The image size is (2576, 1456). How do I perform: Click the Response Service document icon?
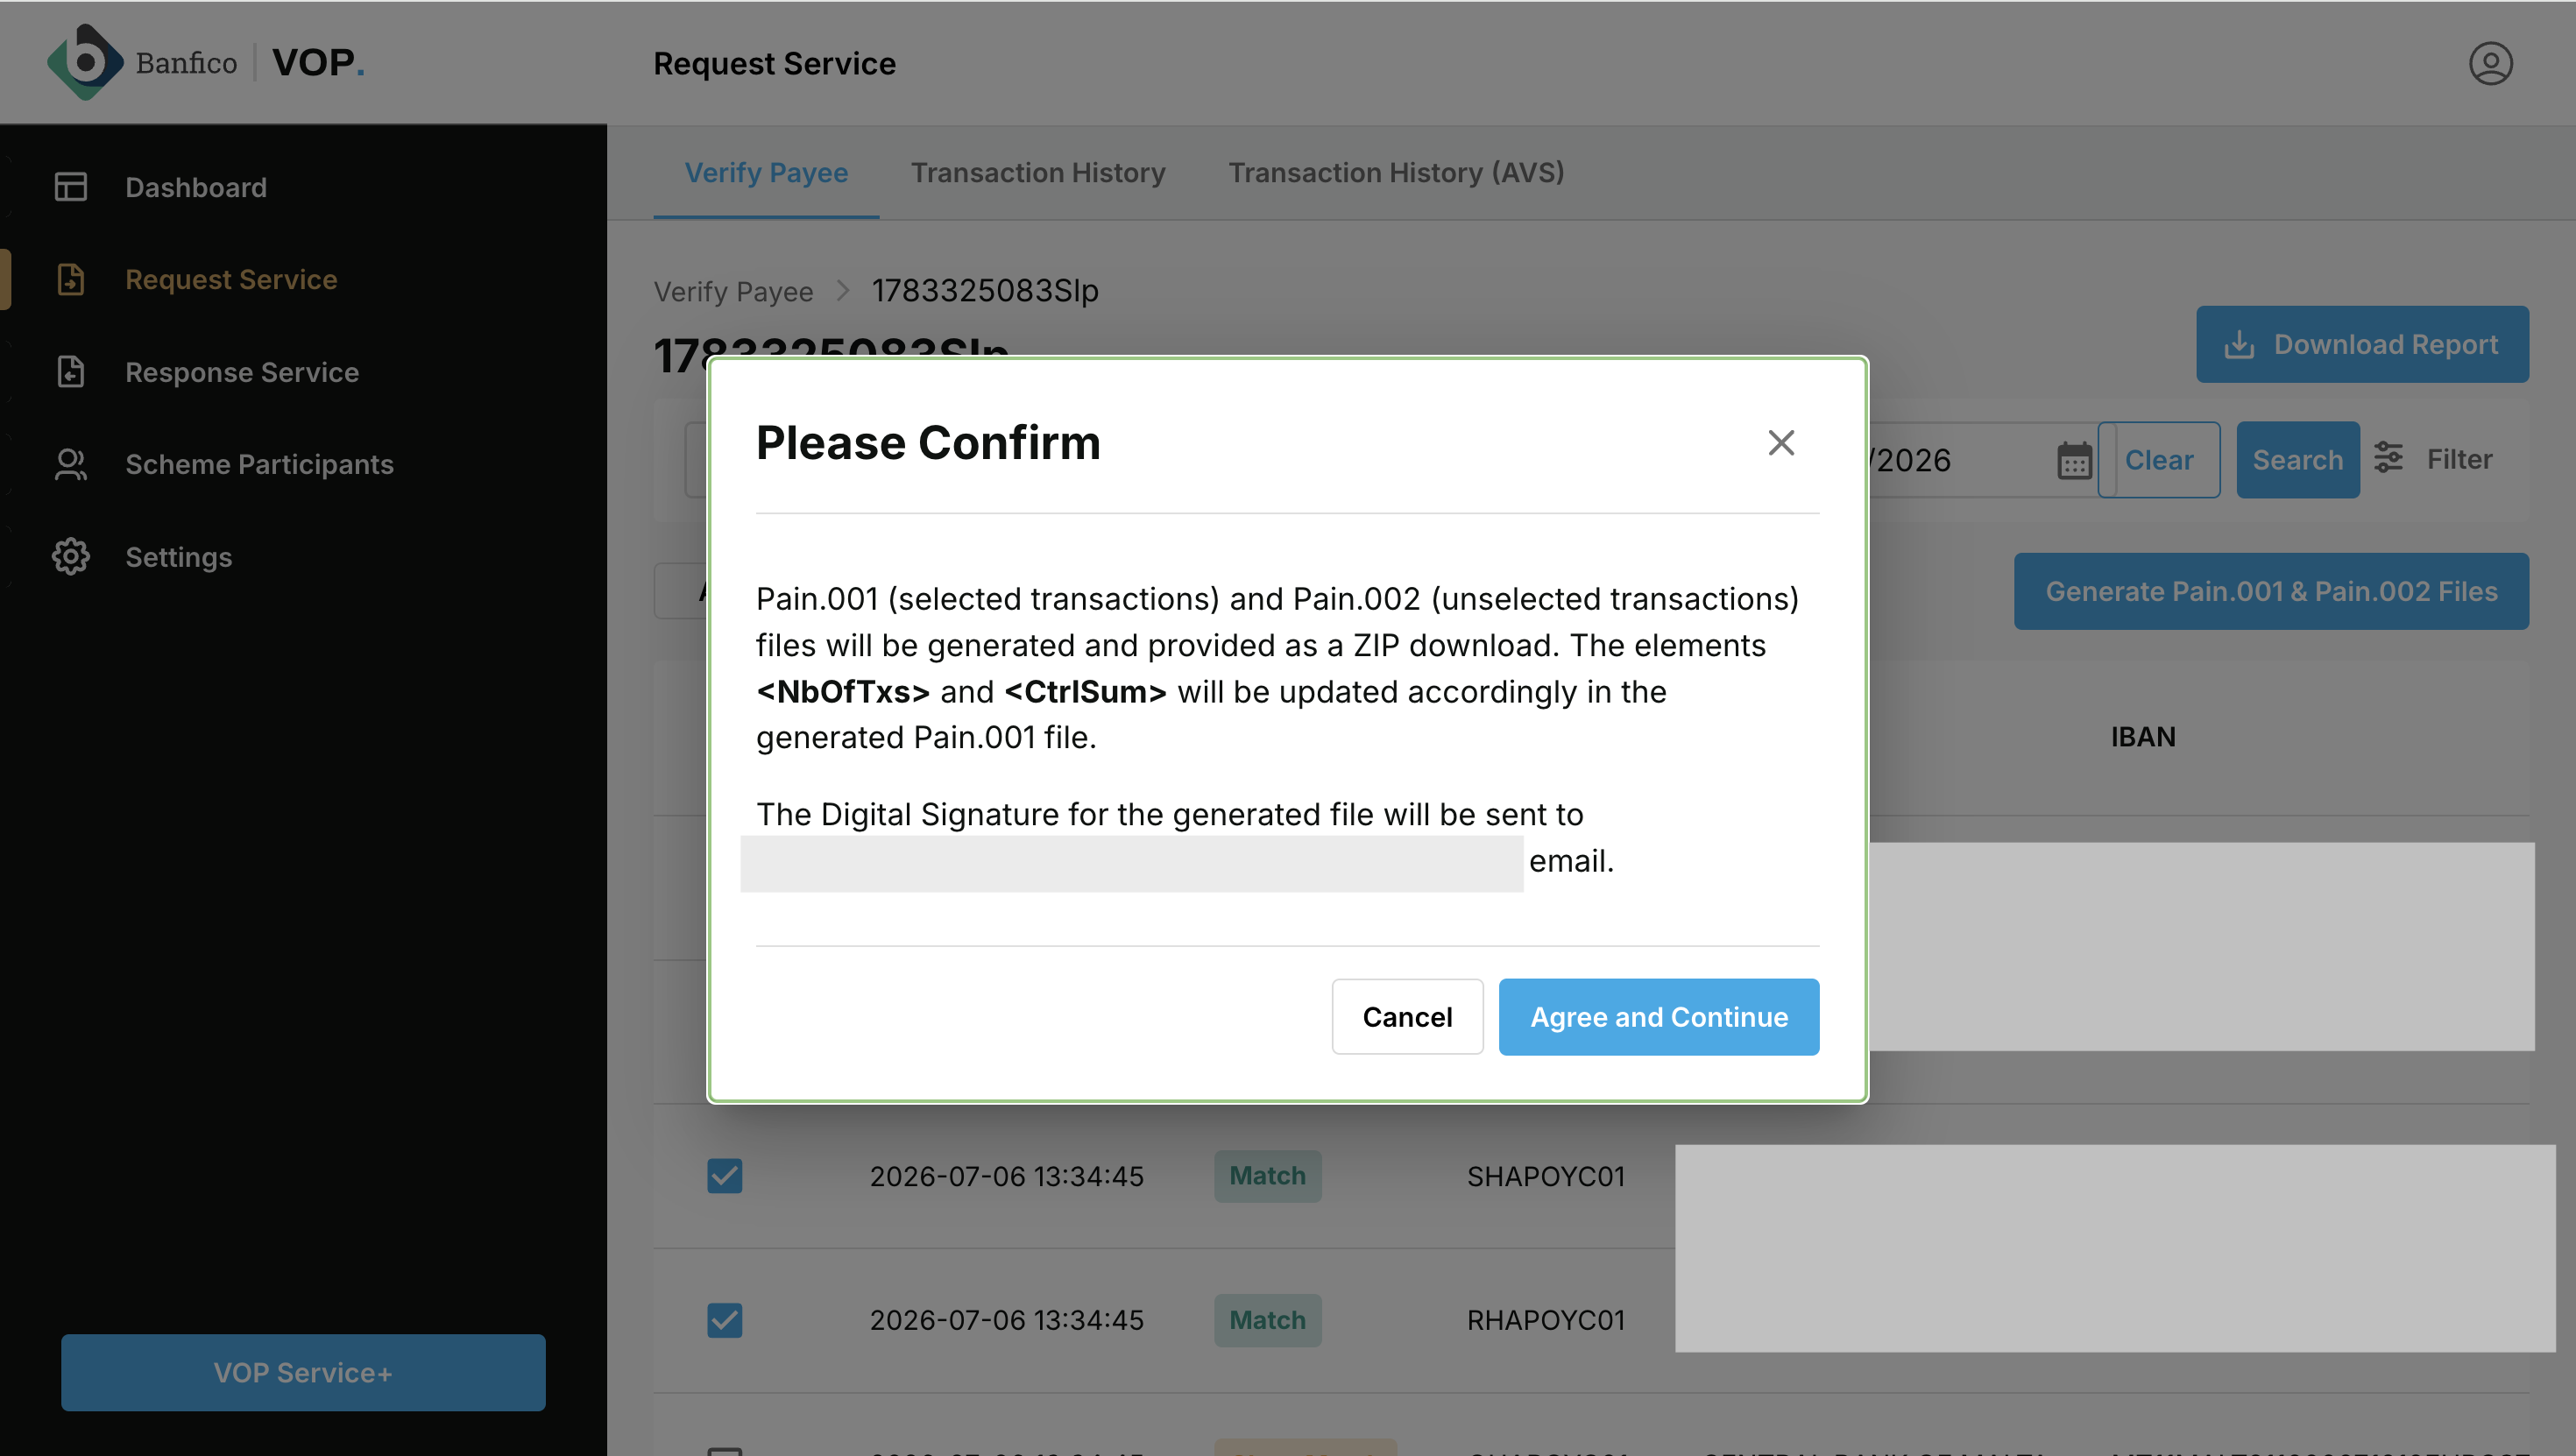(x=71, y=372)
